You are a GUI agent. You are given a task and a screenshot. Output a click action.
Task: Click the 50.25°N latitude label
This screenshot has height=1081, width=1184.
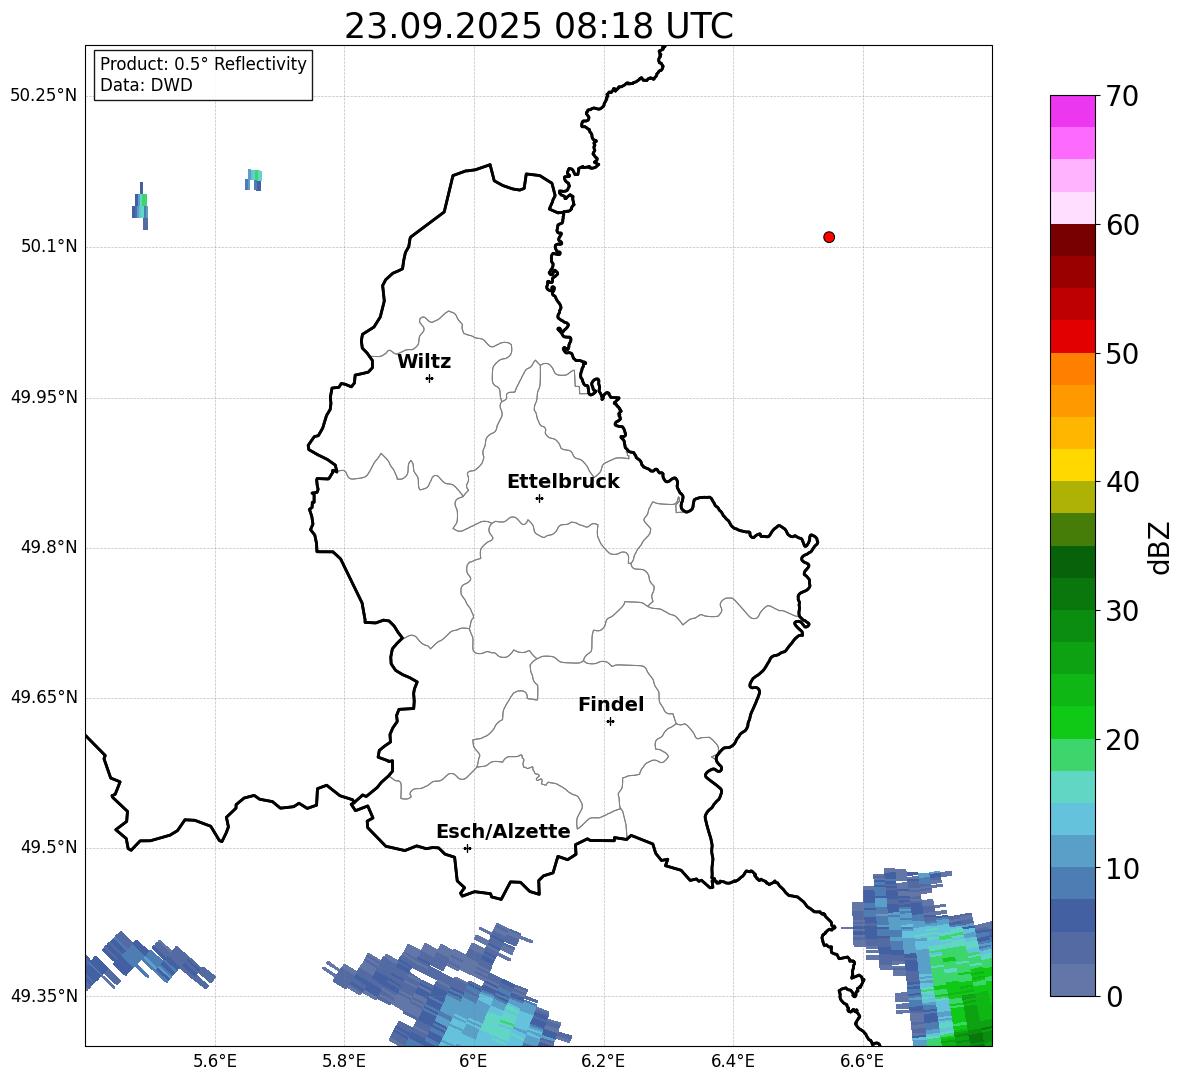click(44, 96)
